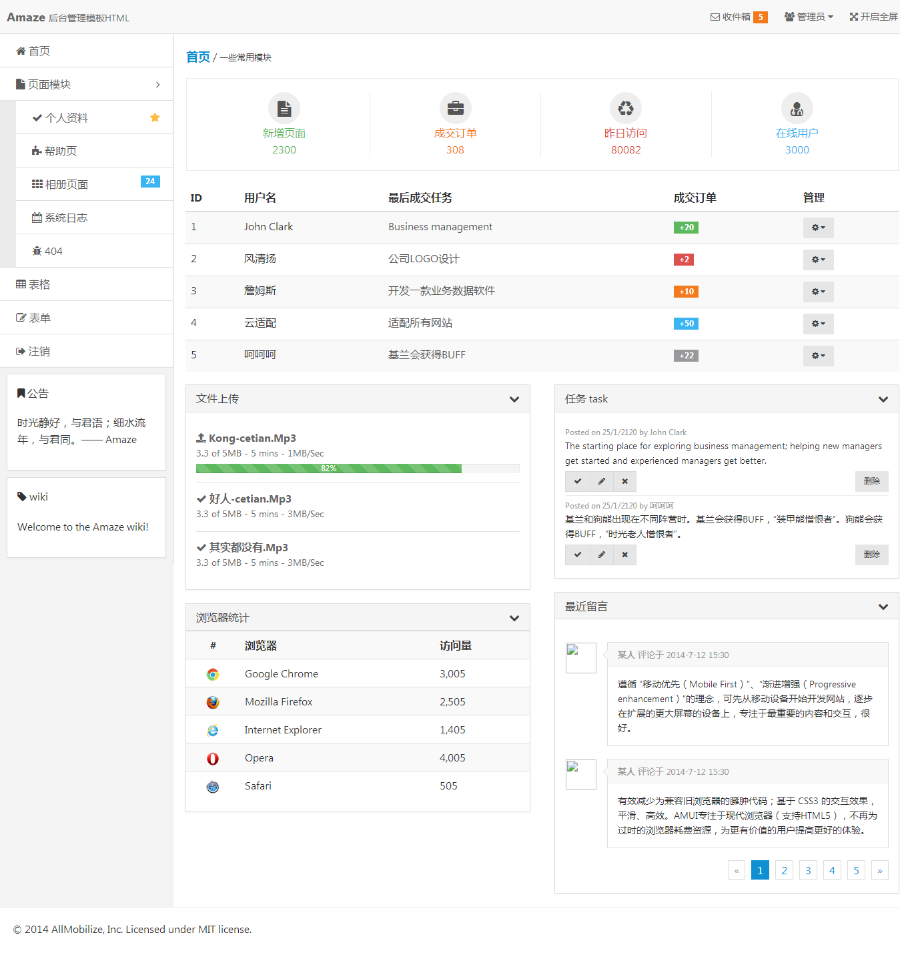Go to page 3 of comments
The width and height of the screenshot is (900, 965).
pyautogui.click(x=808, y=870)
